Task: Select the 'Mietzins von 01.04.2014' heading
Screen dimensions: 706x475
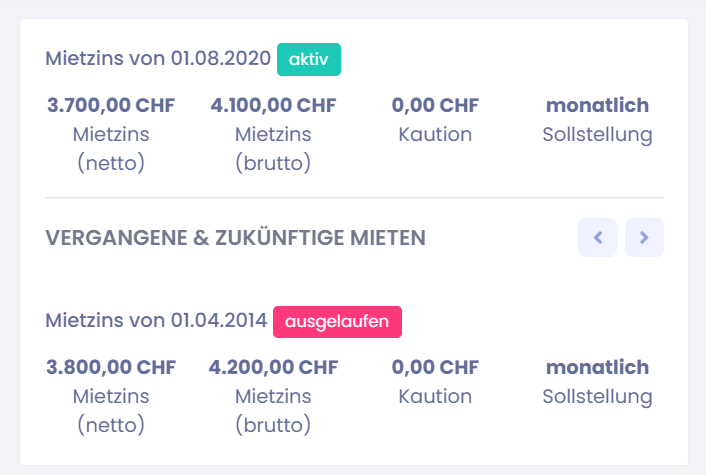Action: tap(156, 321)
